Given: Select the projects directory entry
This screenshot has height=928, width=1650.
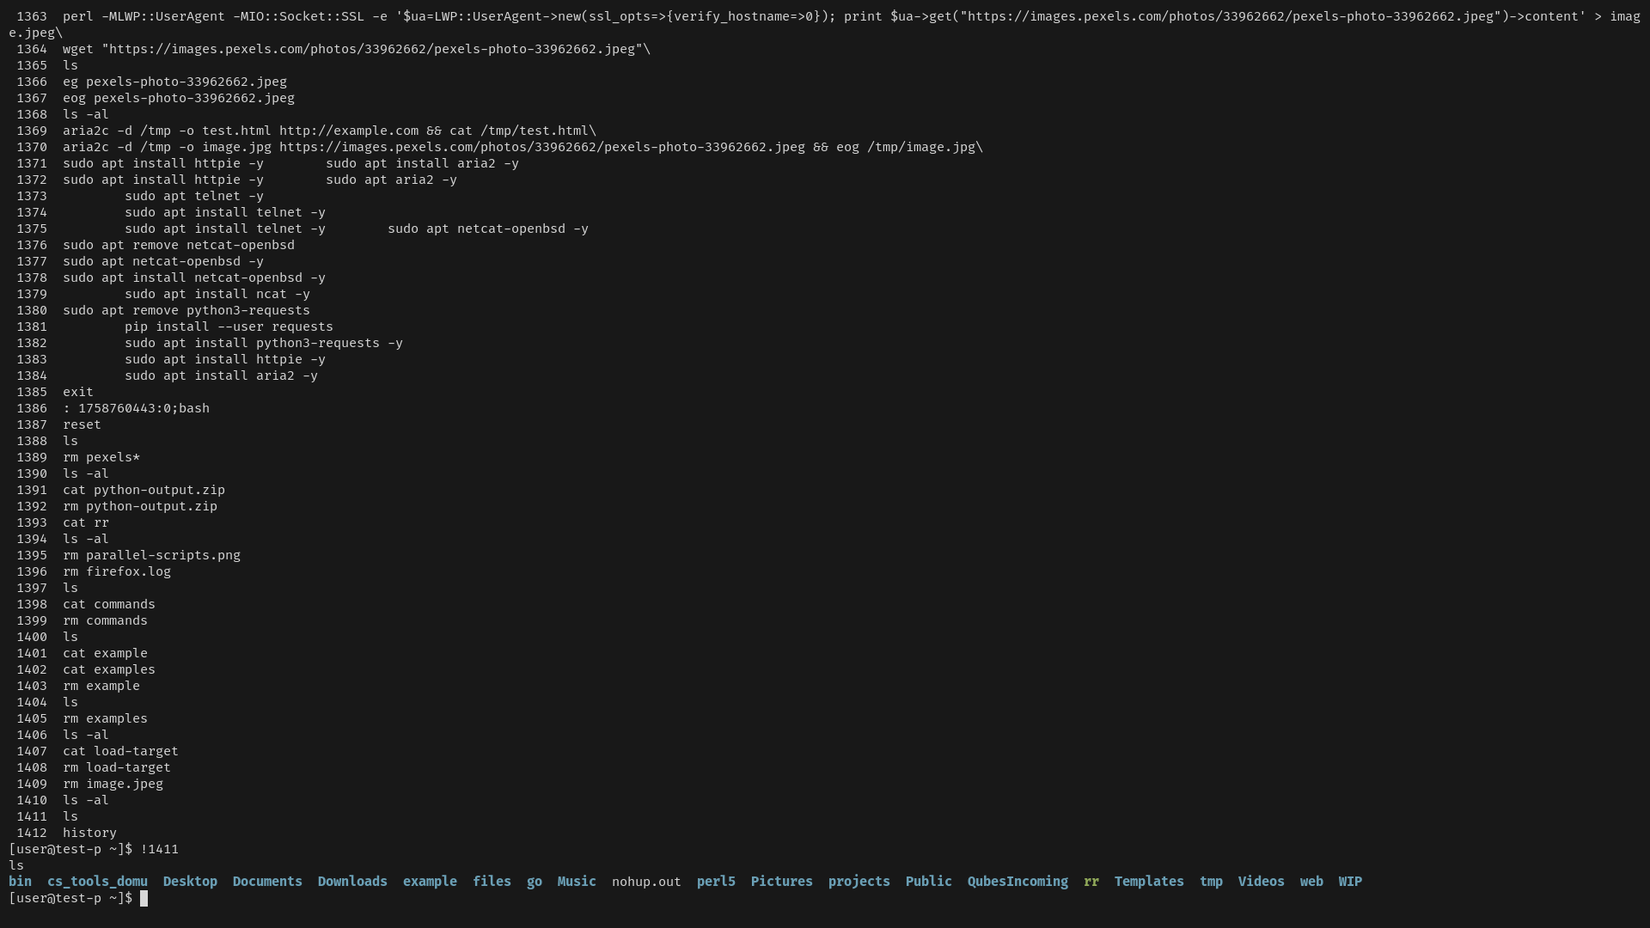Looking at the screenshot, I should [x=858, y=881].
